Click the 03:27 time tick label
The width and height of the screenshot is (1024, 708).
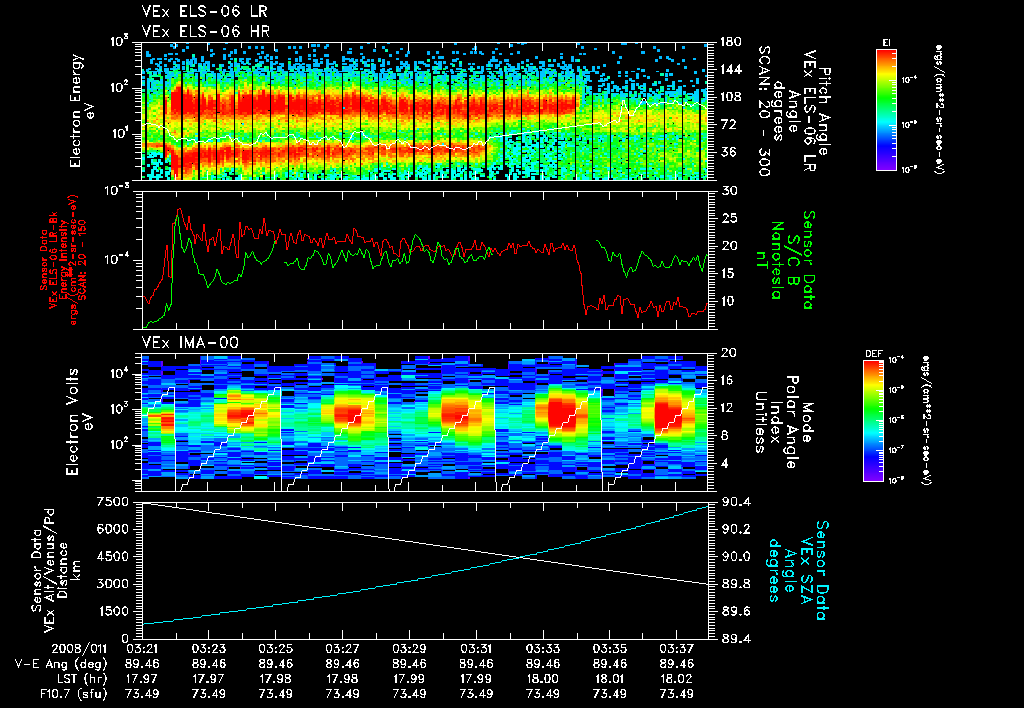tap(342, 649)
